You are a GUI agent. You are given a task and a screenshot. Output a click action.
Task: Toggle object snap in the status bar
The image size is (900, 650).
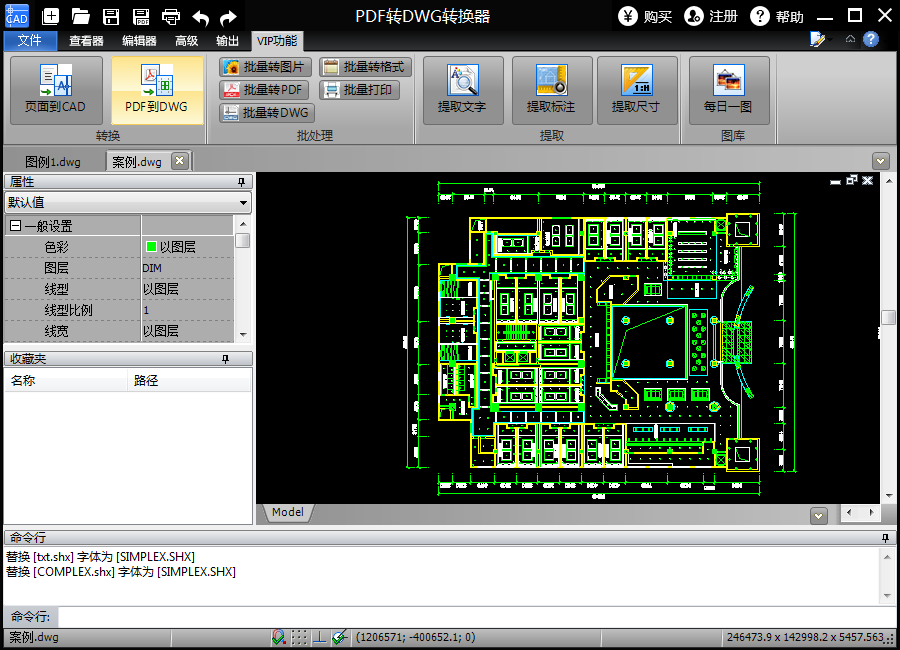coord(279,637)
